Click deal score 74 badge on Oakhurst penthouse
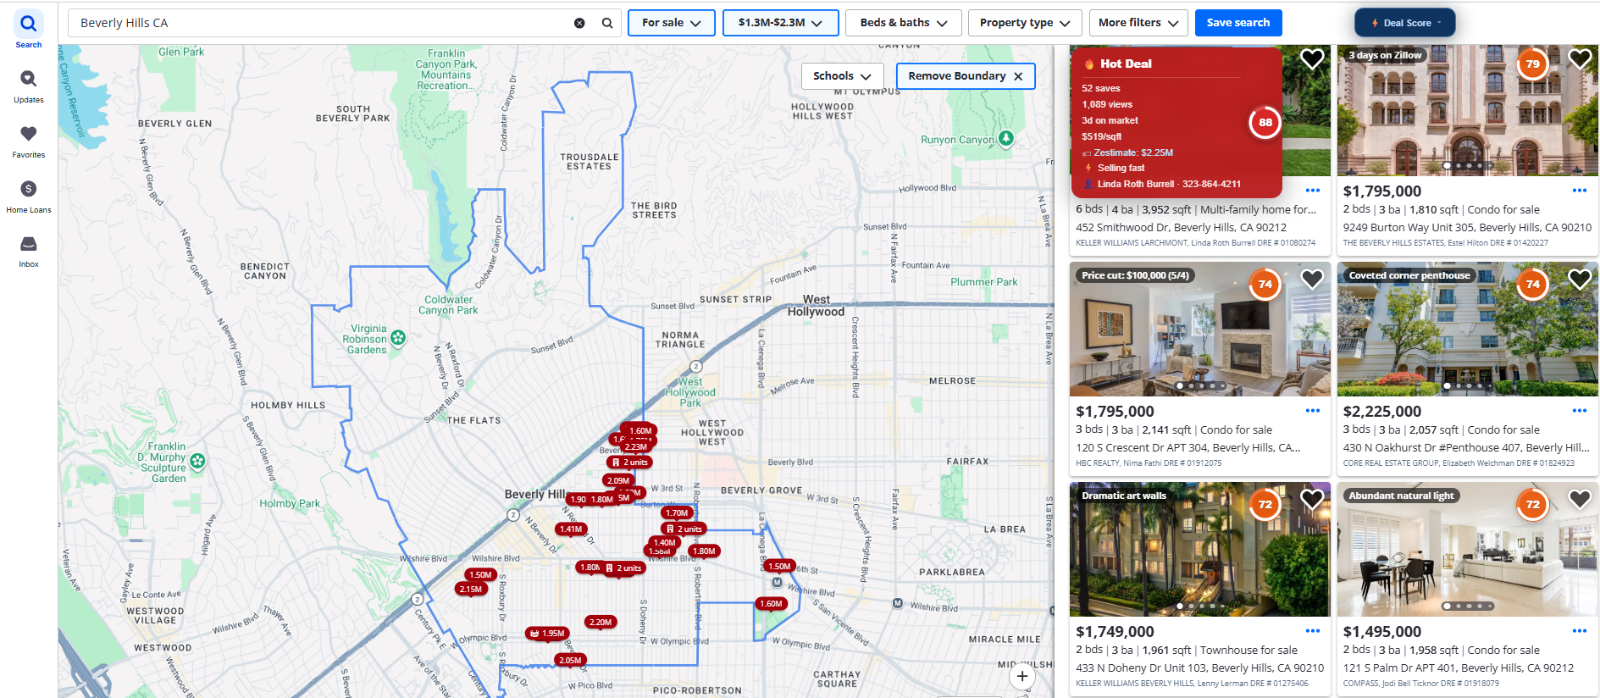Viewport: 1600px width, 698px height. coord(1533,284)
